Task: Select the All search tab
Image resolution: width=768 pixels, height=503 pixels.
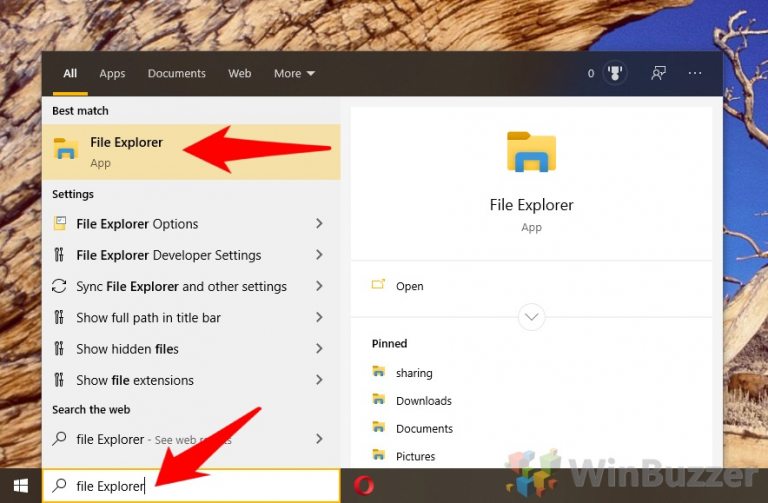Action: pyautogui.click(x=70, y=73)
